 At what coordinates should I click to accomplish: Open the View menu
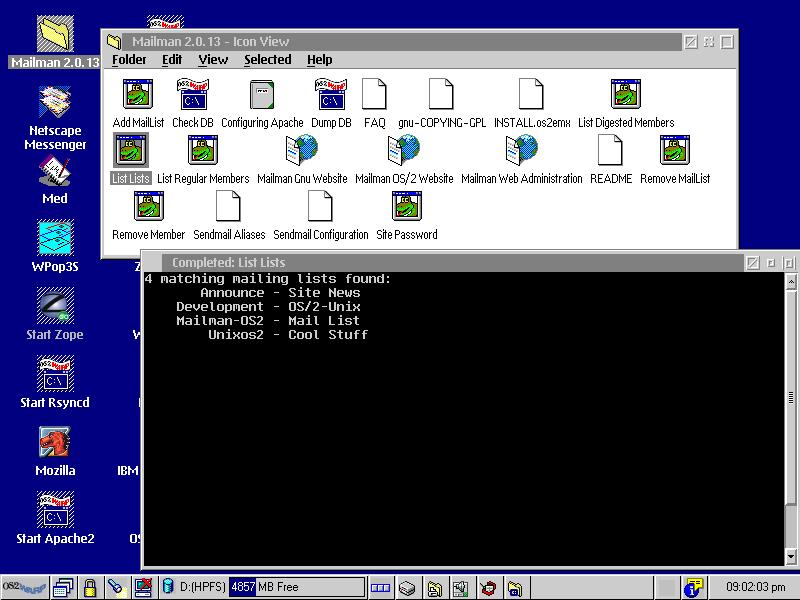pyautogui.click(x=213, y=60)
